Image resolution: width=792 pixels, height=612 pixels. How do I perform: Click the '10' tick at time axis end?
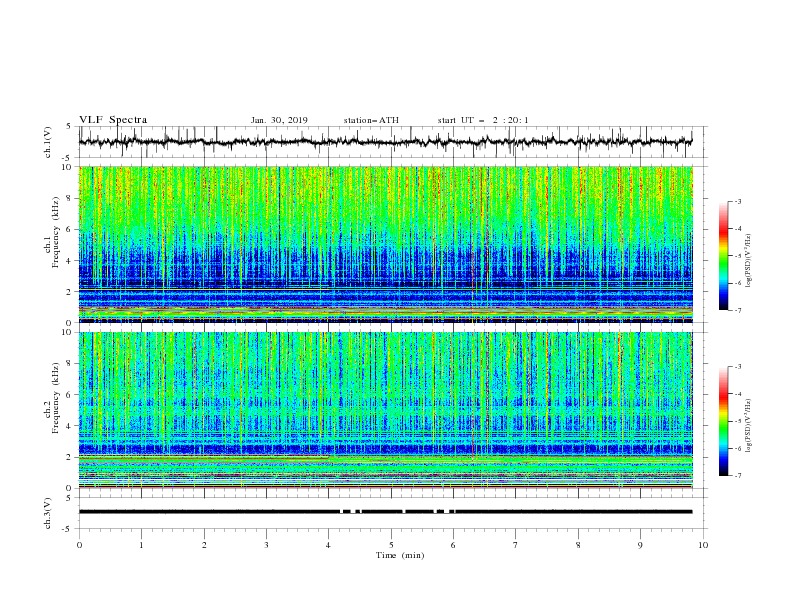pyautogui.click(x=703, y=545)
